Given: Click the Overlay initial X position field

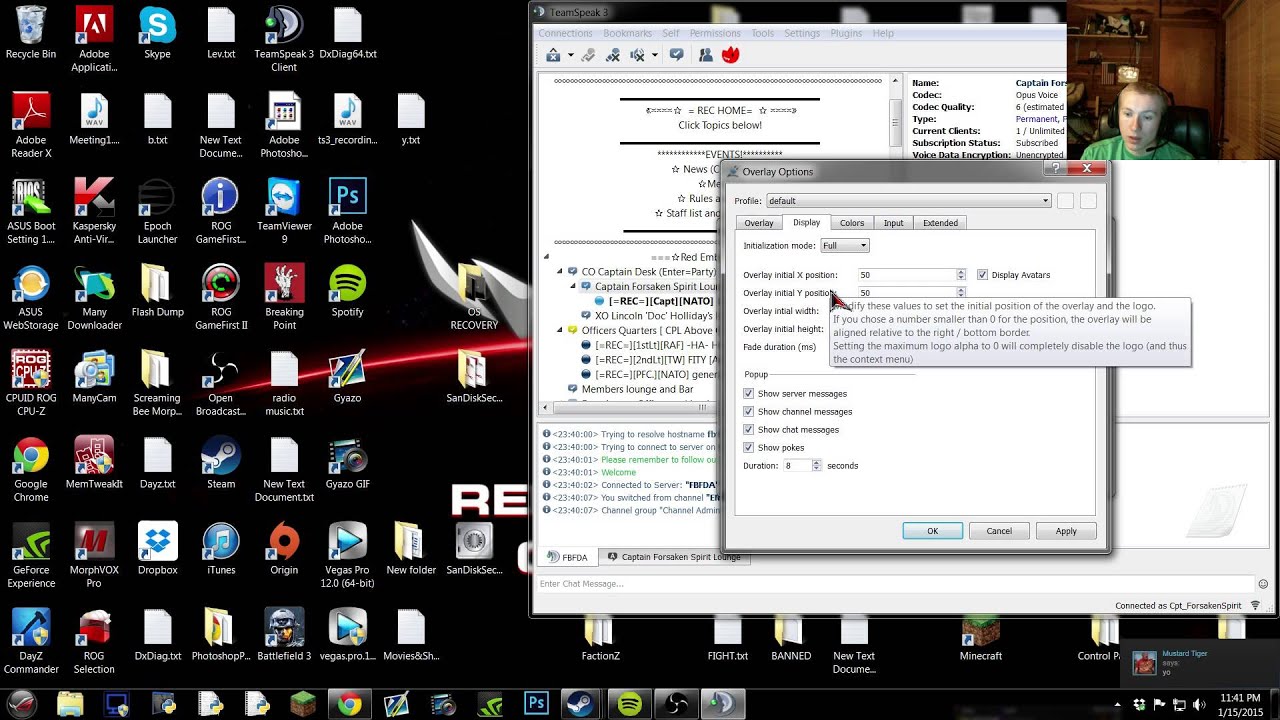Looking at the screenshot, I should tap(906, 275).
